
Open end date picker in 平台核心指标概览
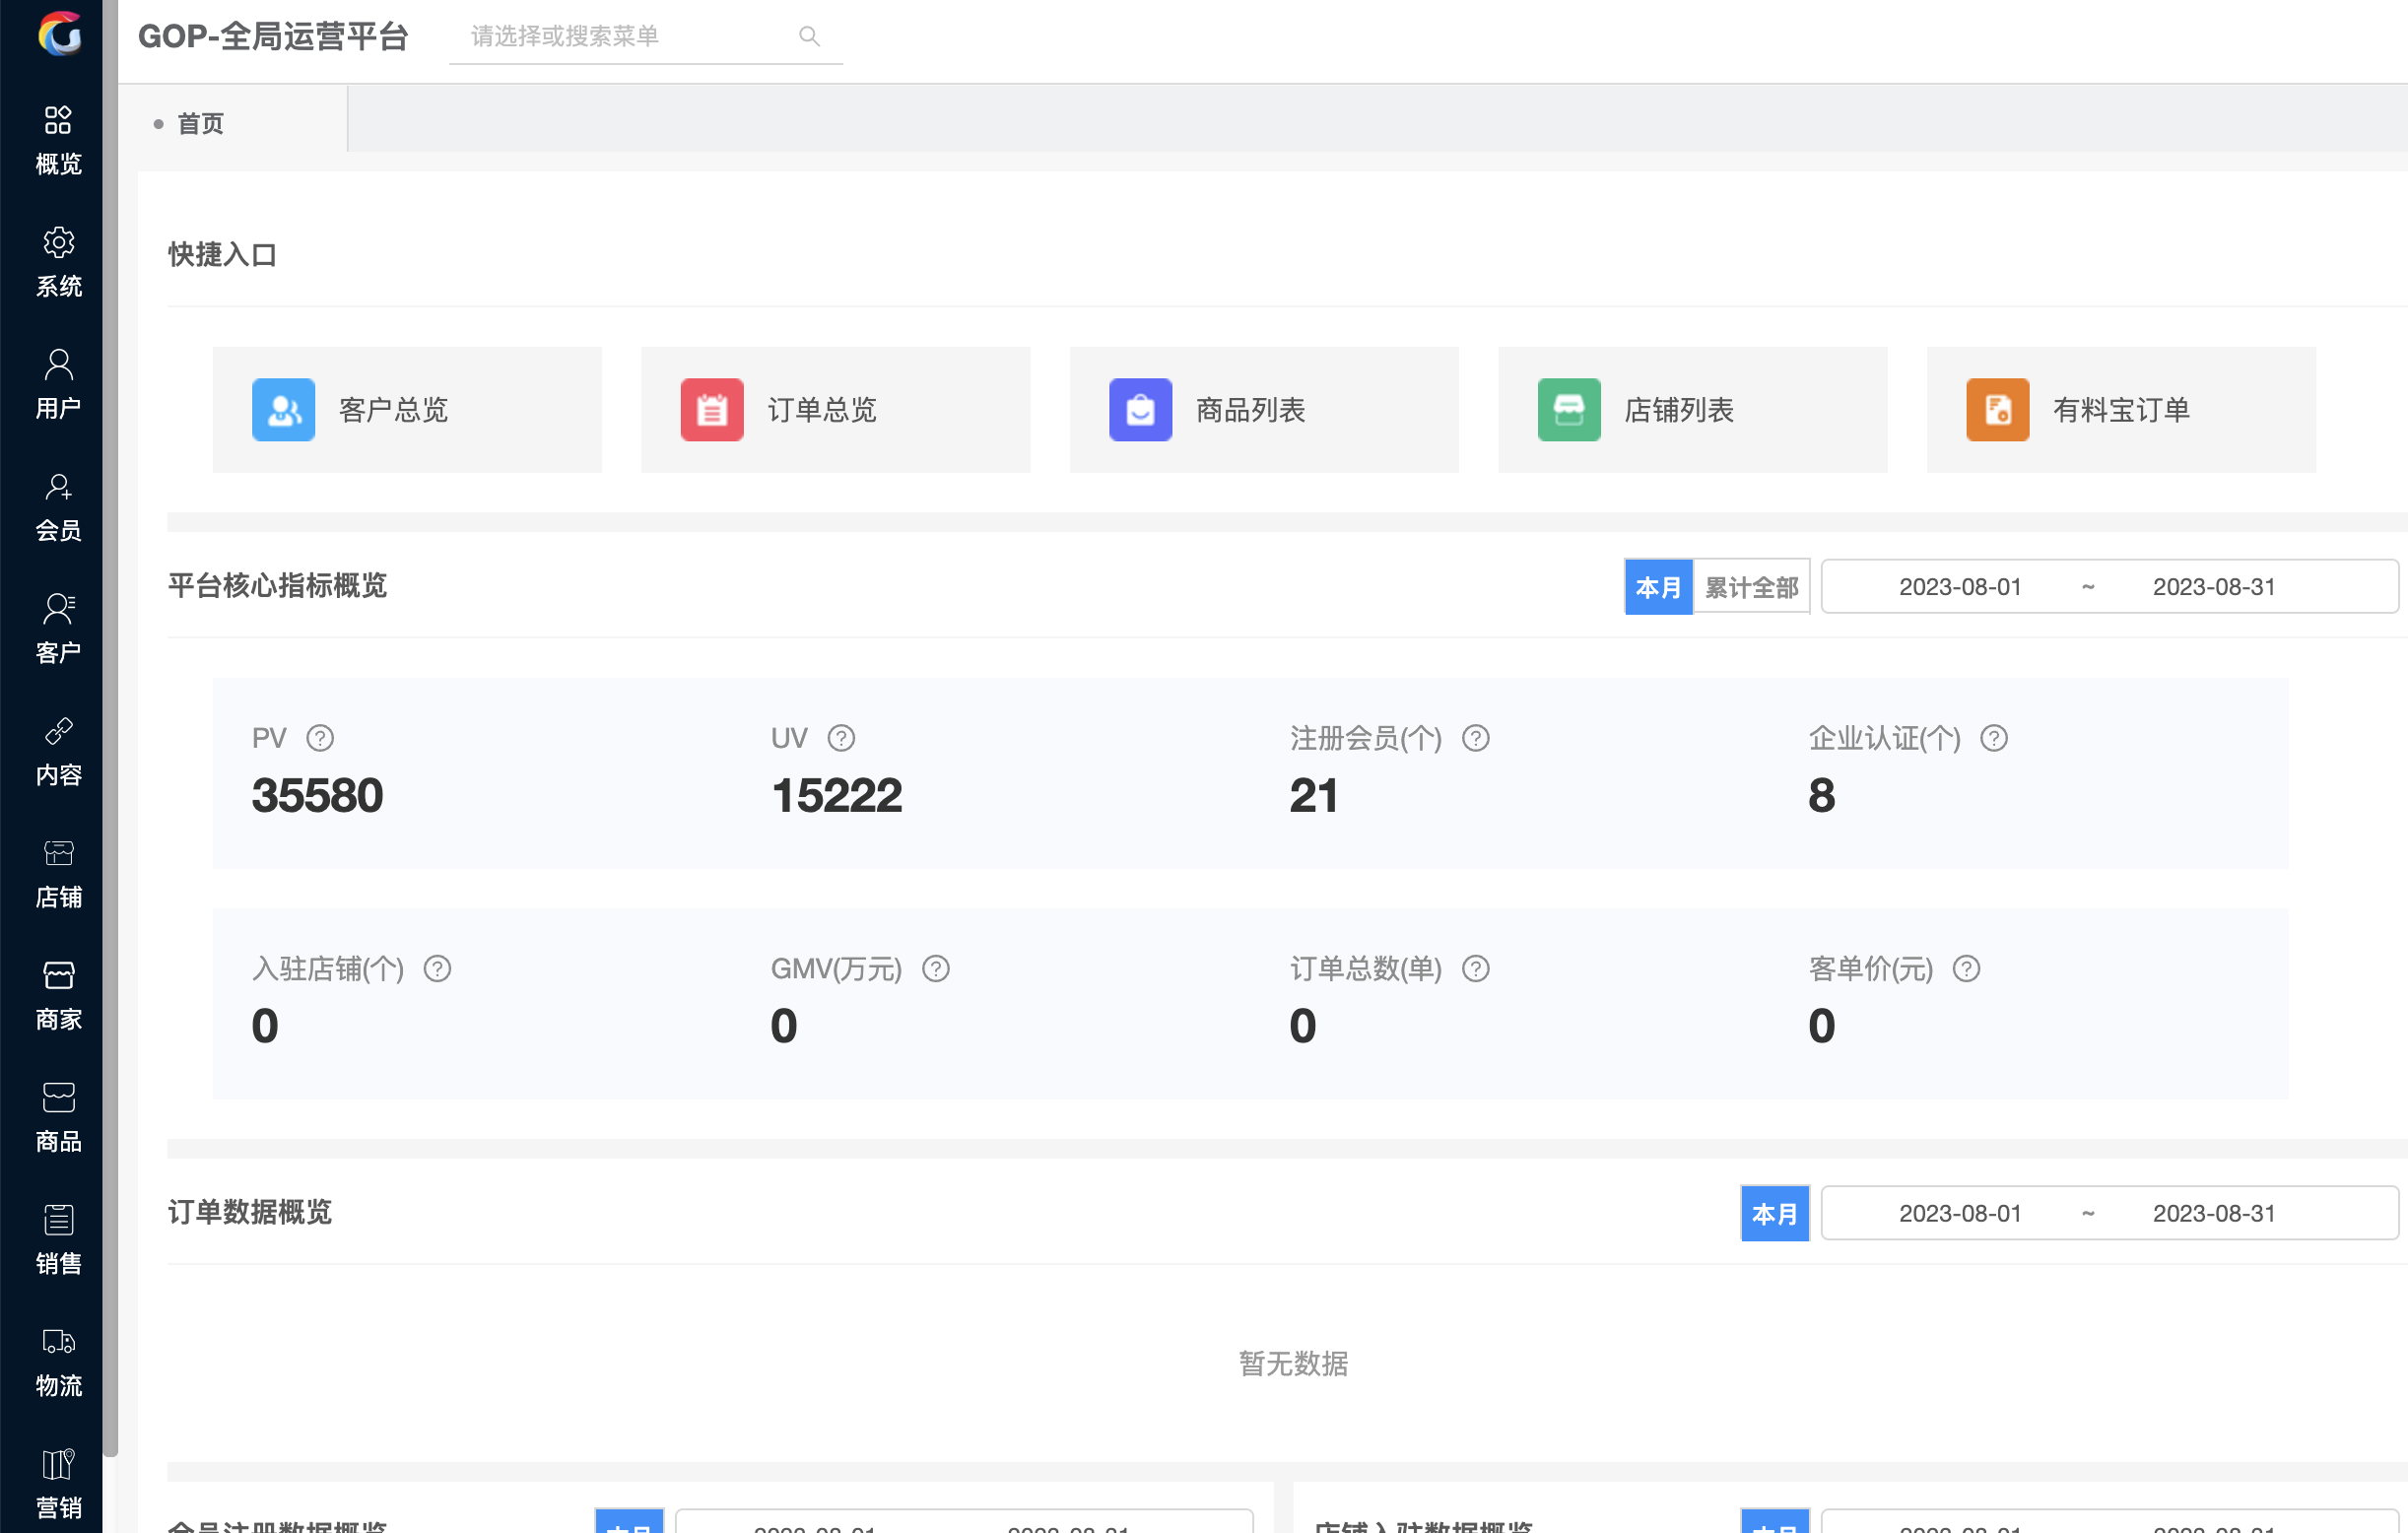pyautogui.click(x=2213, y=587)
